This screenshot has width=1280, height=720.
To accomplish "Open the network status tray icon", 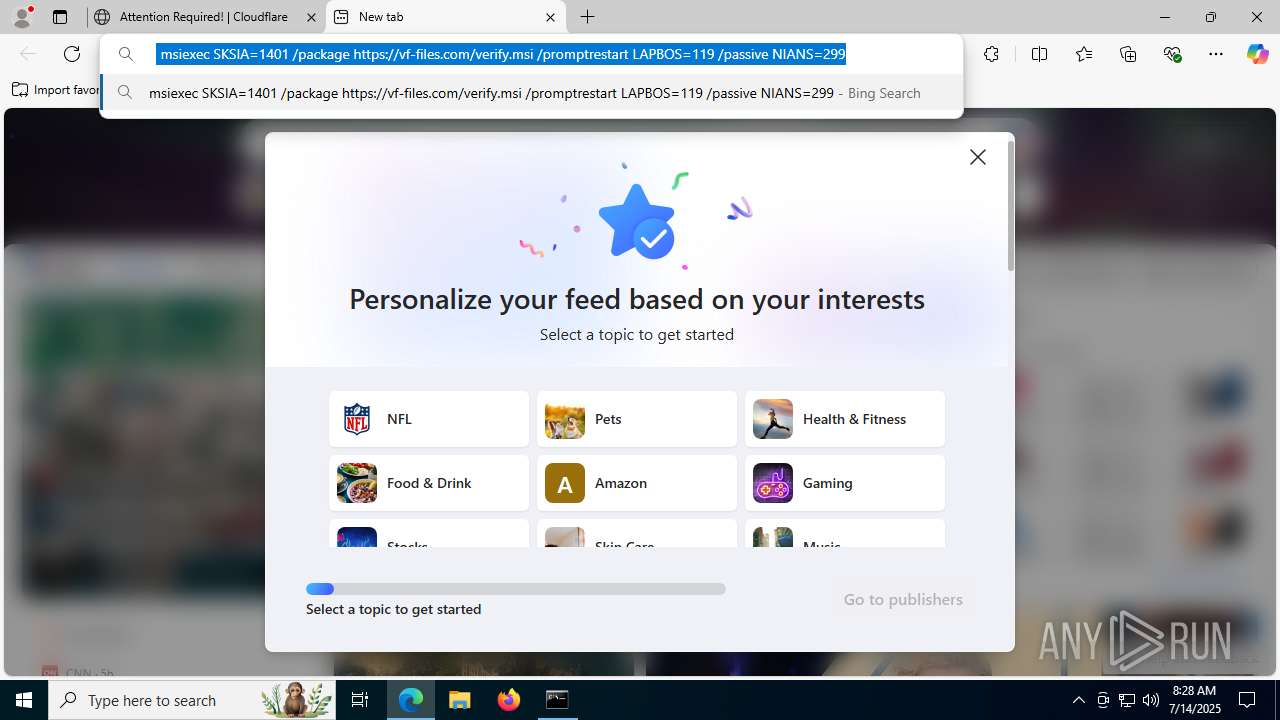I will click(x=1127, y=700).
